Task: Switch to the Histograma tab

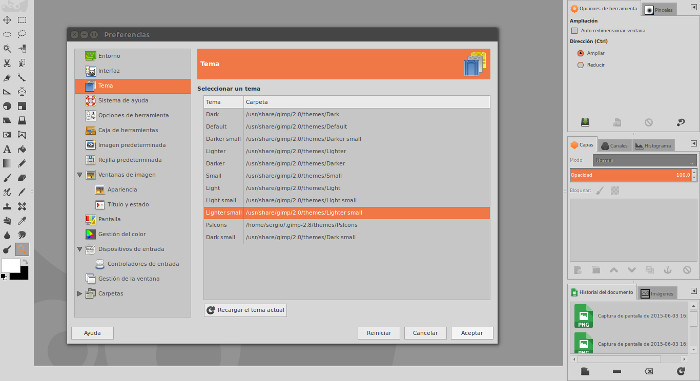Action: 653,146
